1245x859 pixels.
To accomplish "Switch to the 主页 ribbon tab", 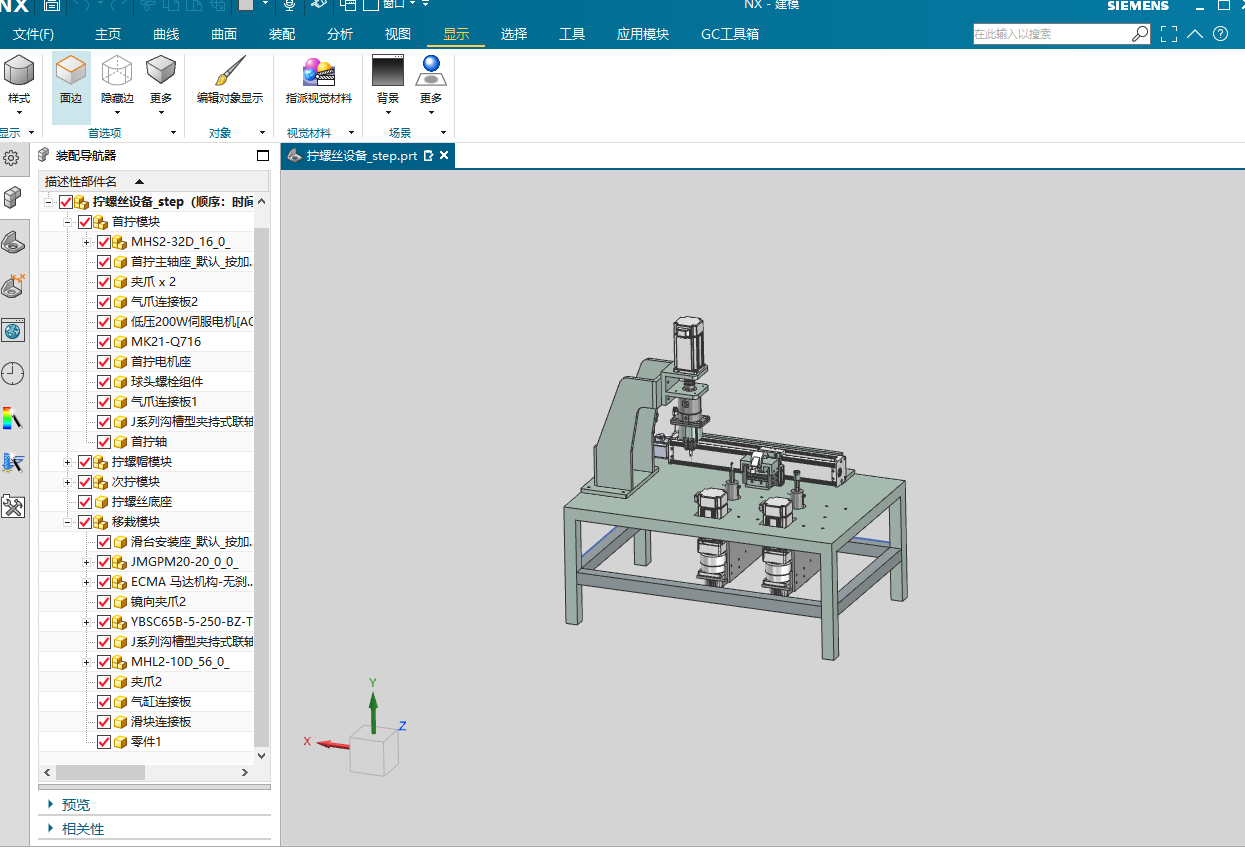I will 108,34.
